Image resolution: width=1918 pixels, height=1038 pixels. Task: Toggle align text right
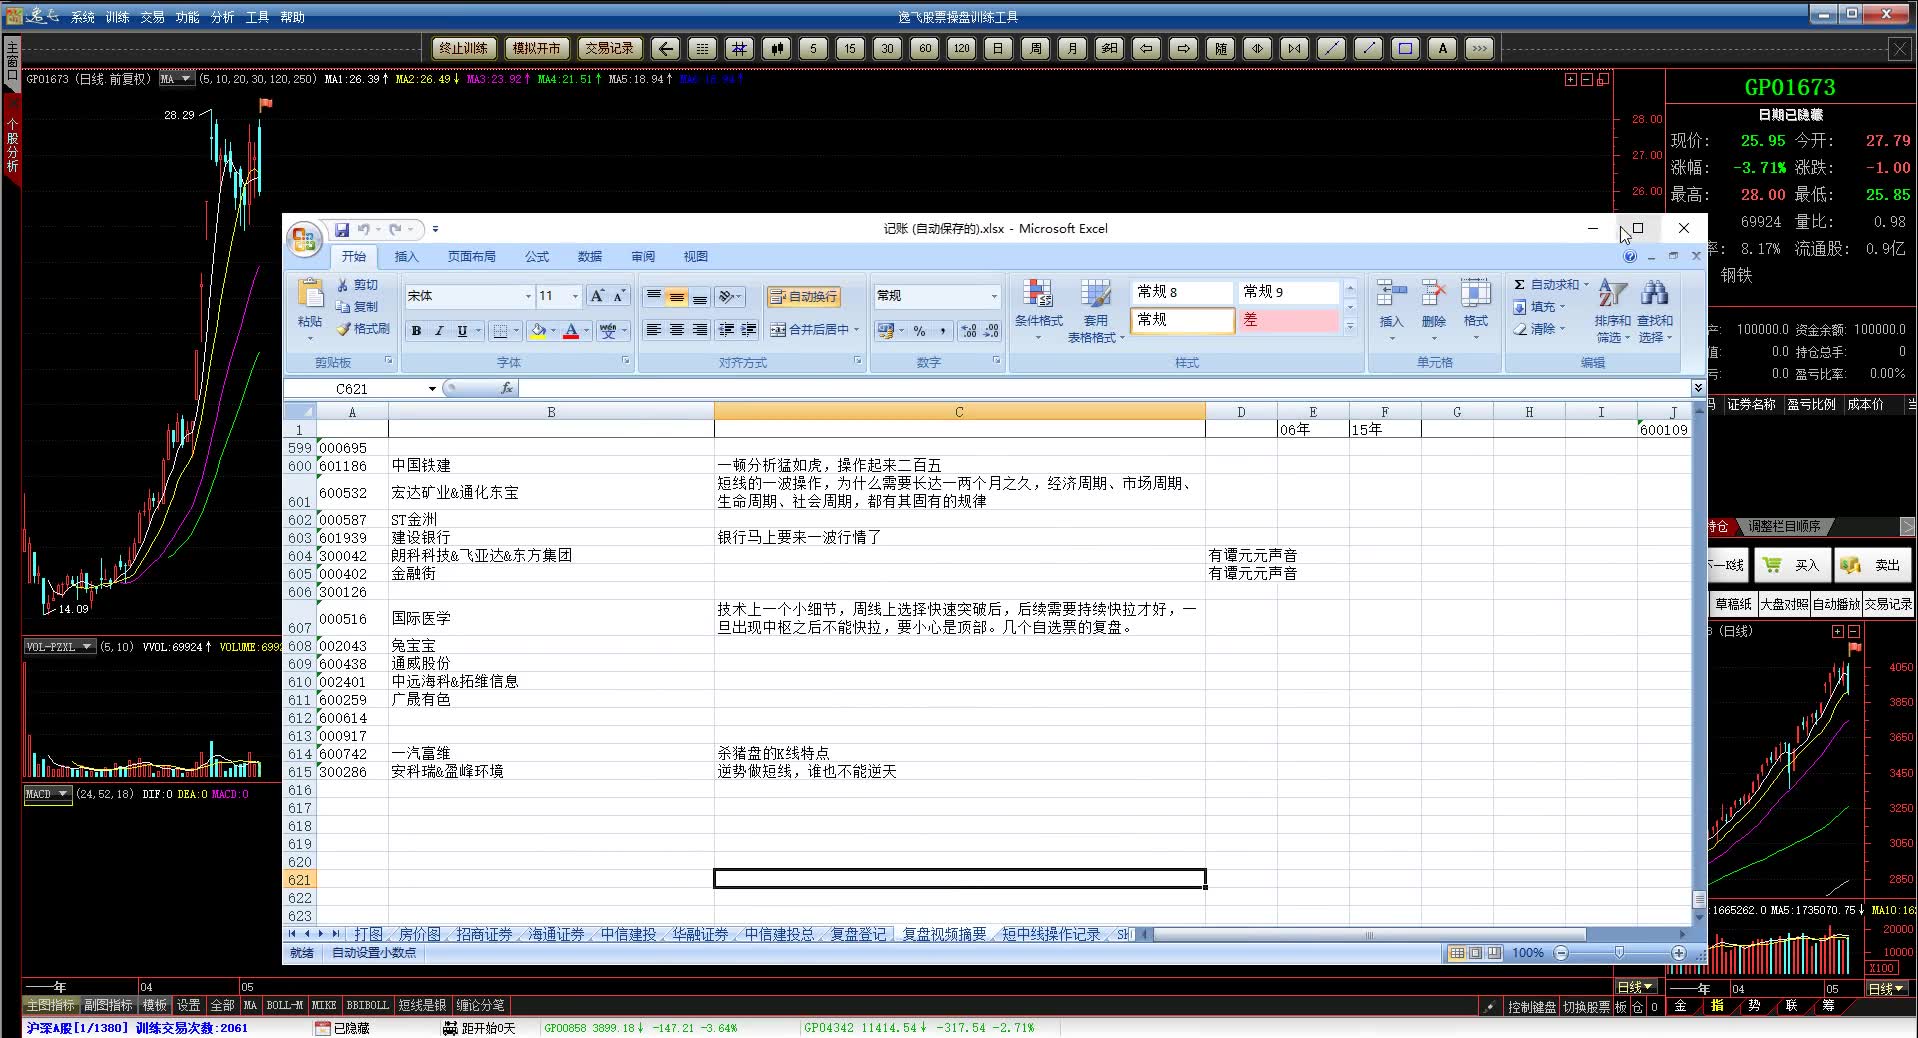click(700, 330)
